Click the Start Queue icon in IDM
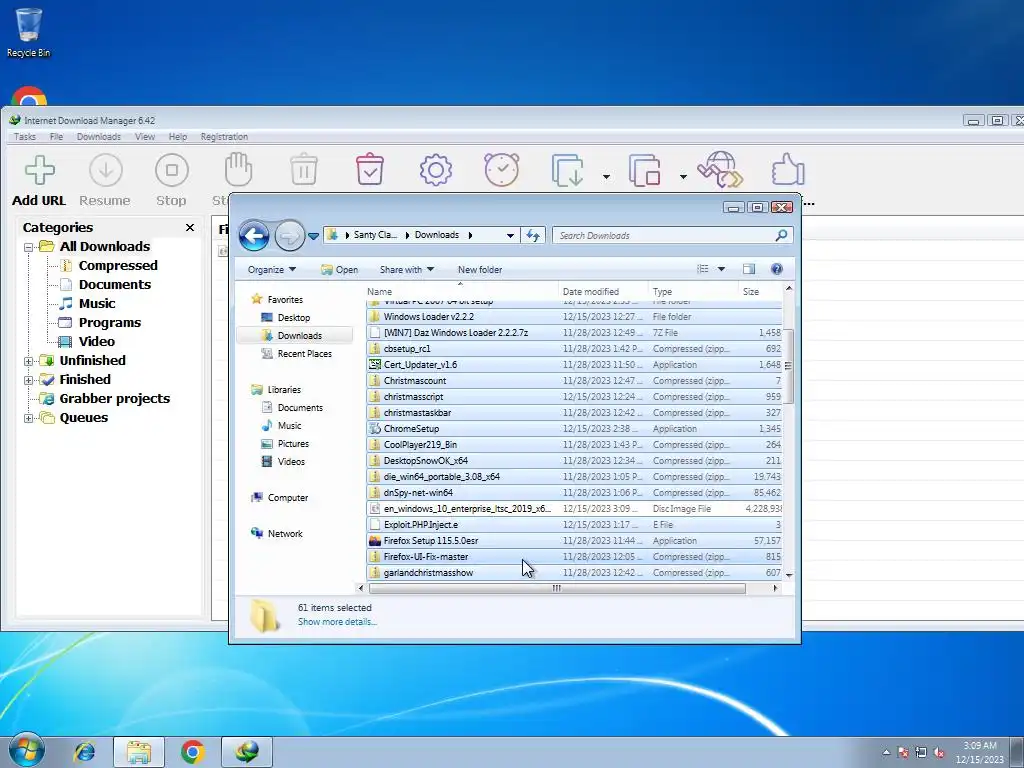 click(568, 170)
